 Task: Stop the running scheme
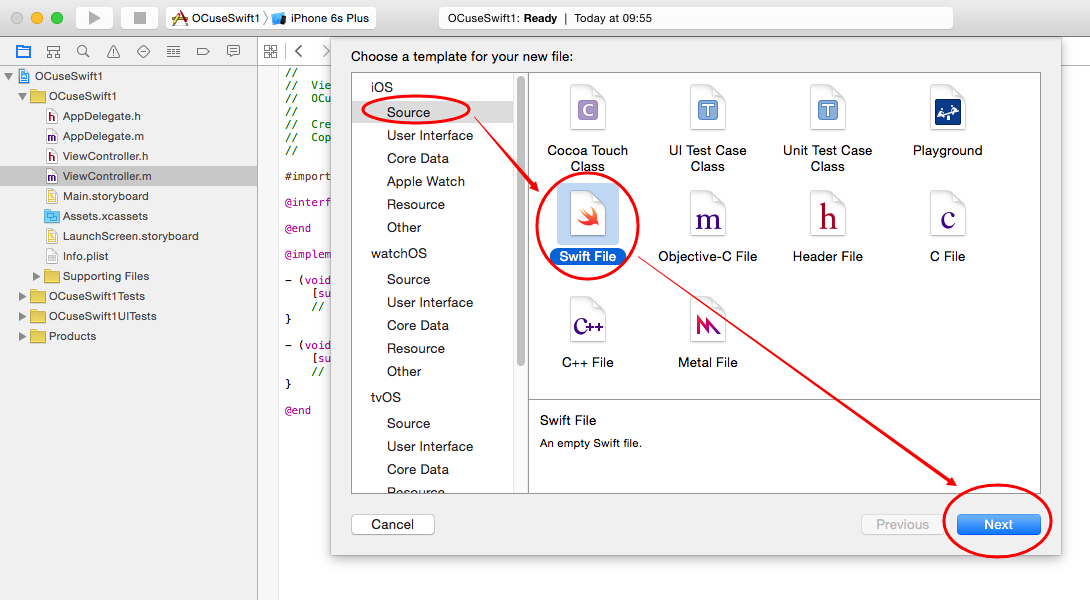140,18
